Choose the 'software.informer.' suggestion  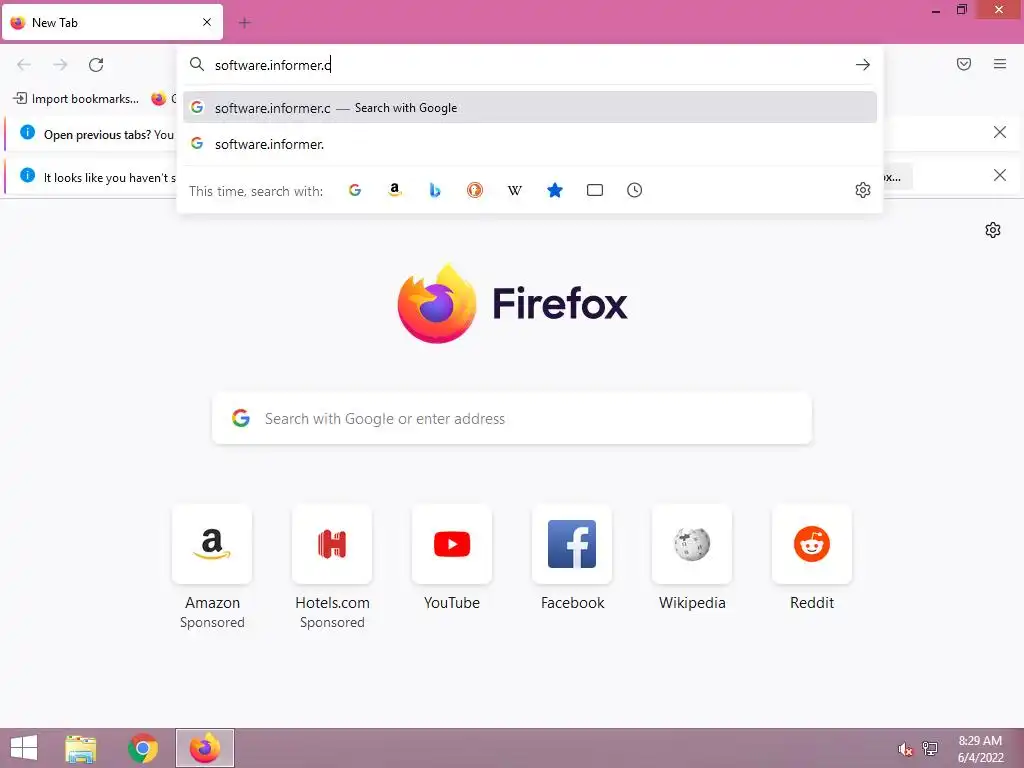coord(530,144)
